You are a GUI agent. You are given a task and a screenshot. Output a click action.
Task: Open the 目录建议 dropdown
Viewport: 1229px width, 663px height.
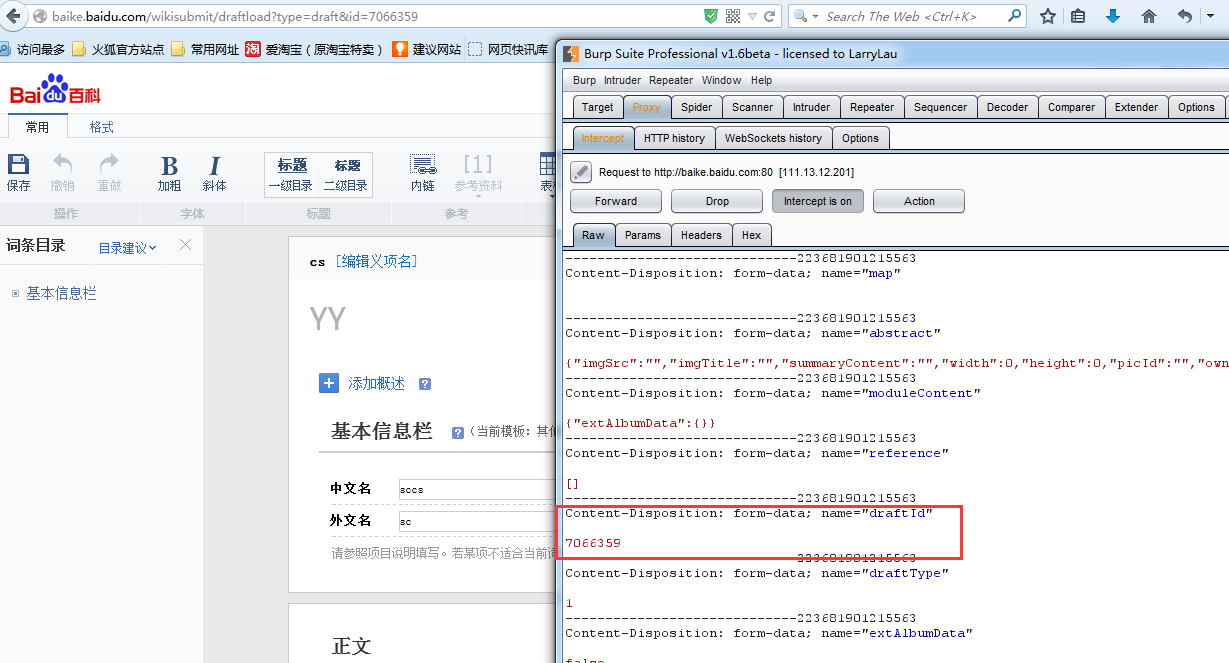128,248
